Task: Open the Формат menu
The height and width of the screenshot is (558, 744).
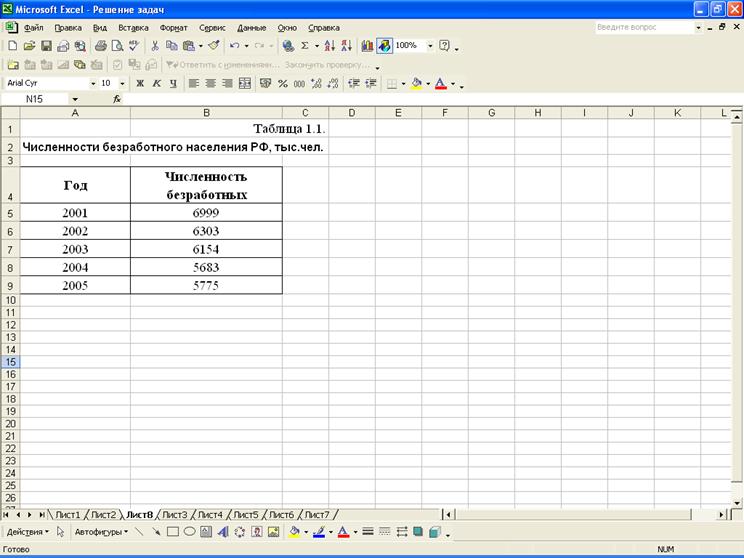Action: tap(173, 28)
